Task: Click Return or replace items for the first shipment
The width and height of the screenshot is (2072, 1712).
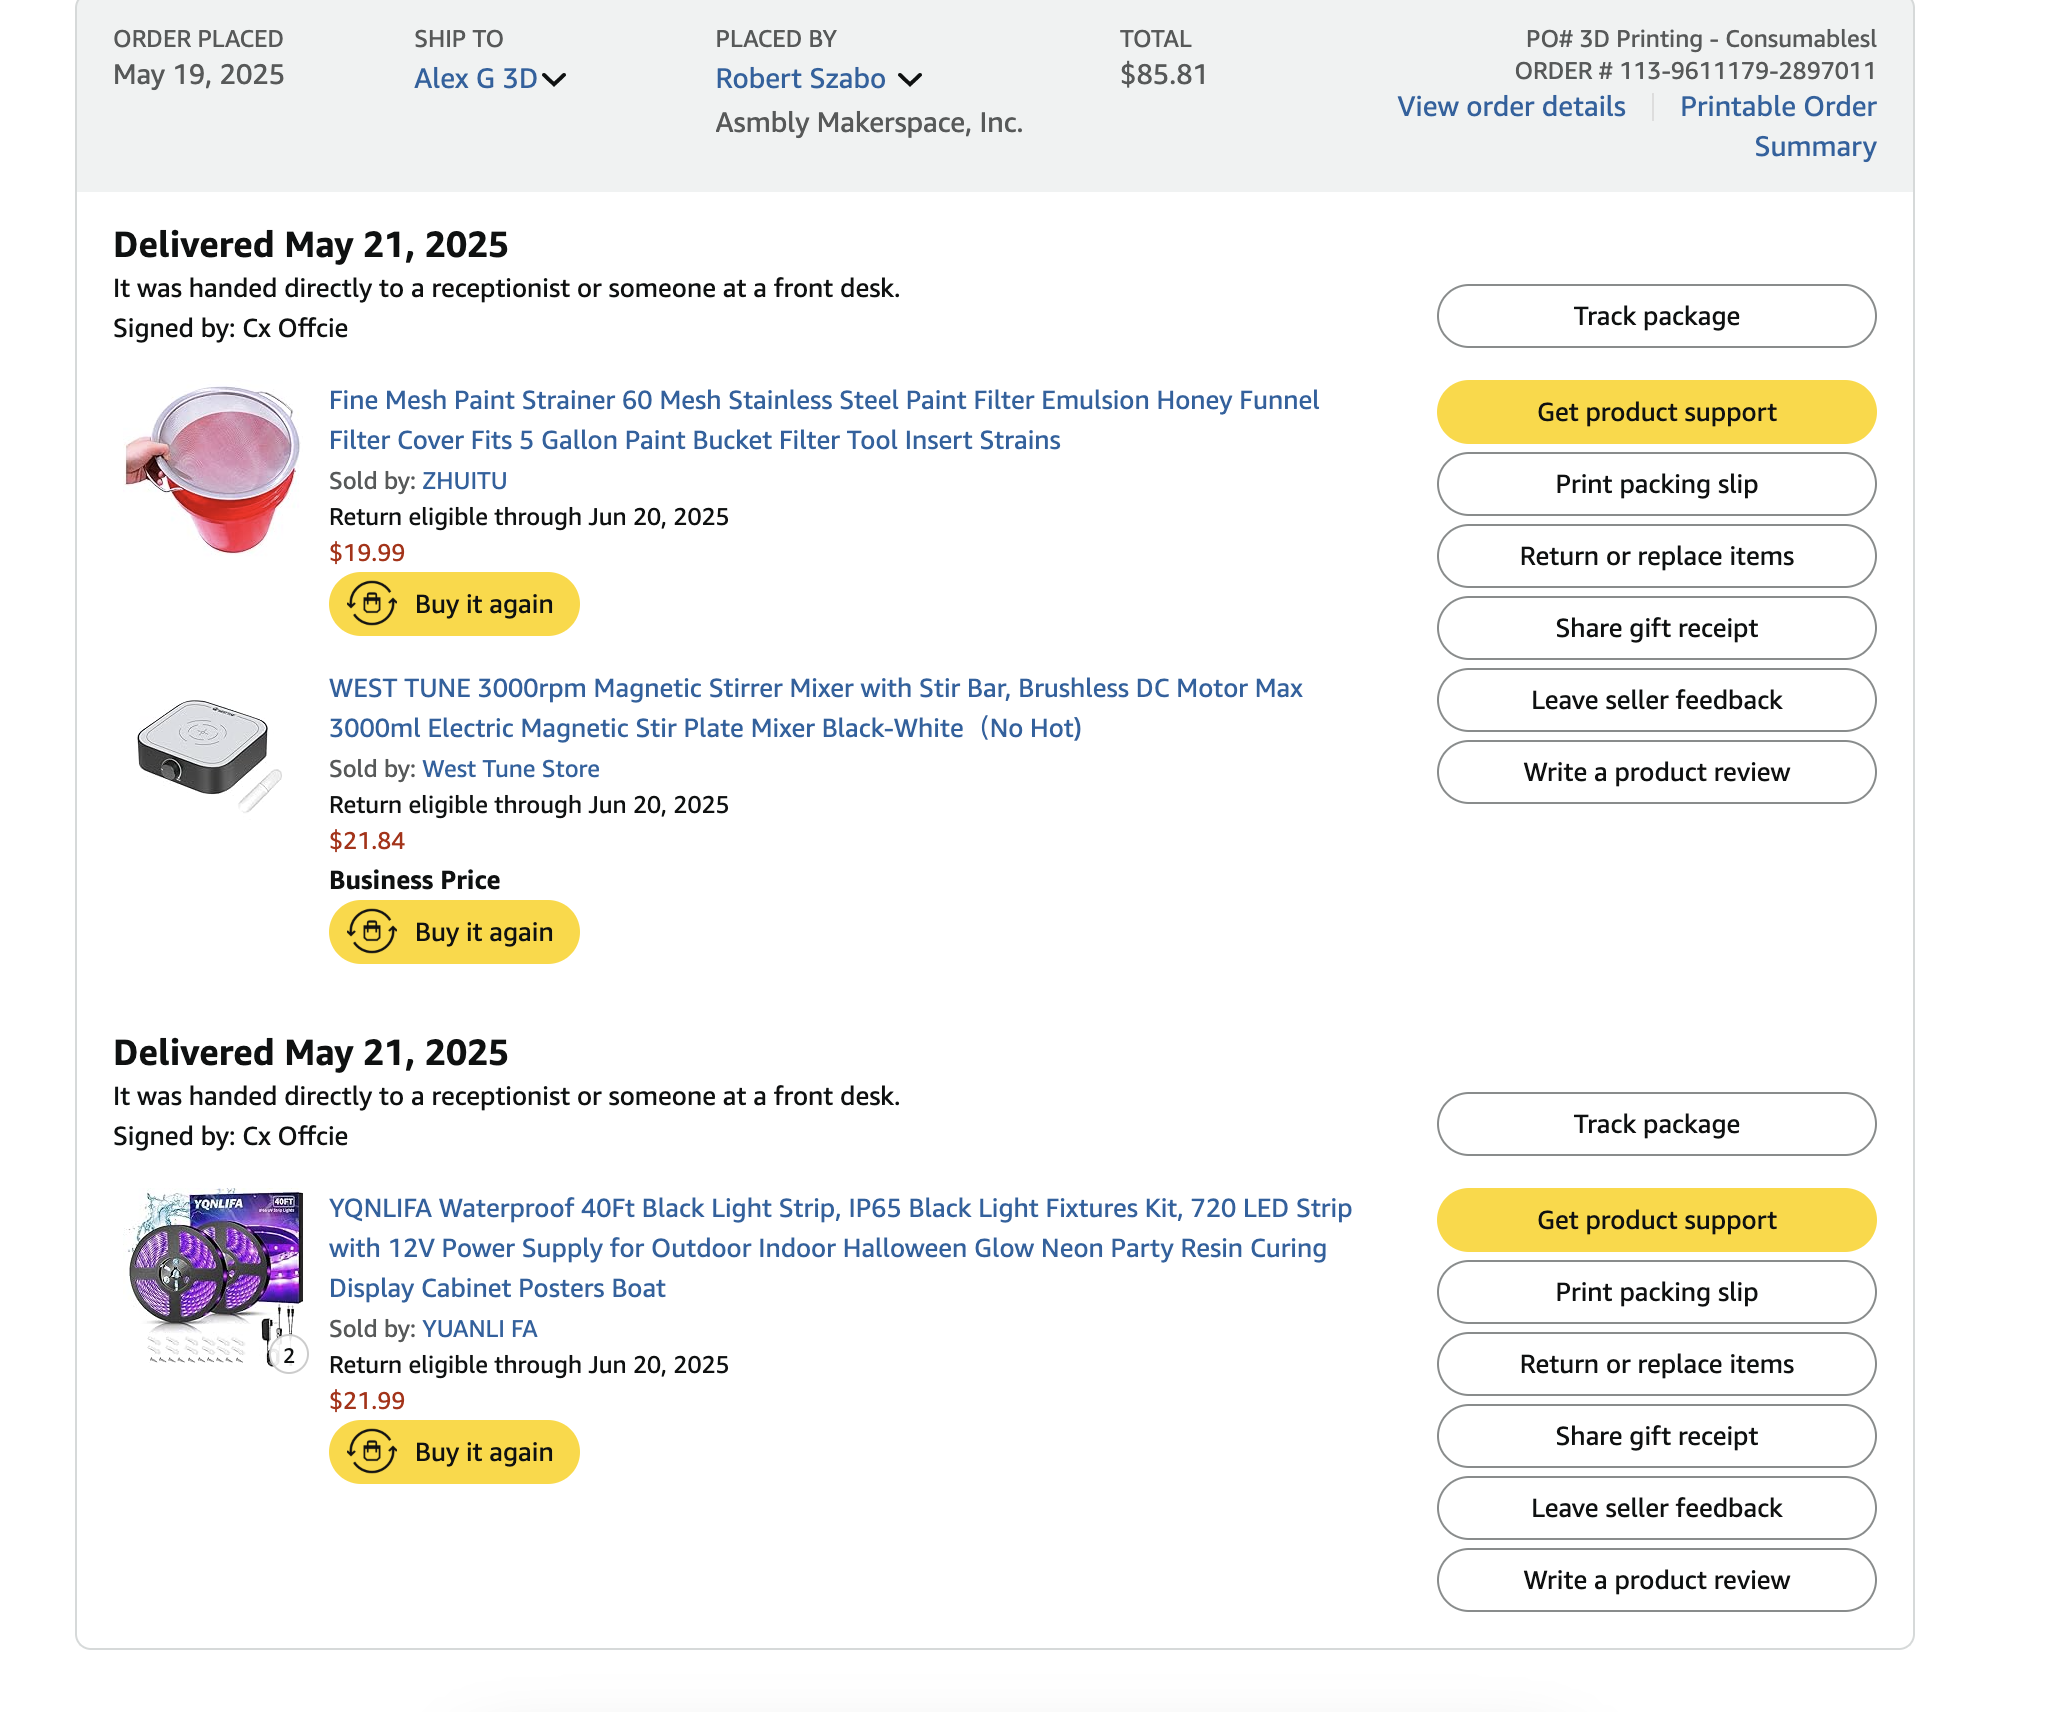Action: tap(1656, 556)
